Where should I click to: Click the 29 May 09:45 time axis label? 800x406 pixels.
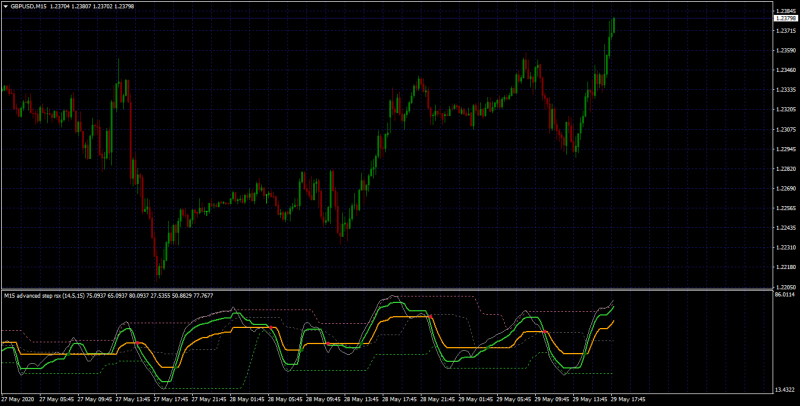[x=553, y=399]
